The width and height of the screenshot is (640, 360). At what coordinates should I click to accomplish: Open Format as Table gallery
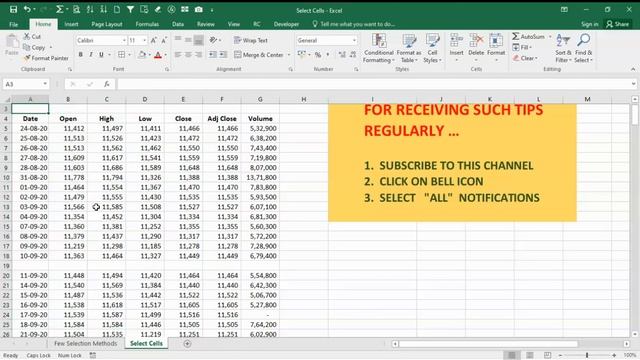click(x=409, y=48)
